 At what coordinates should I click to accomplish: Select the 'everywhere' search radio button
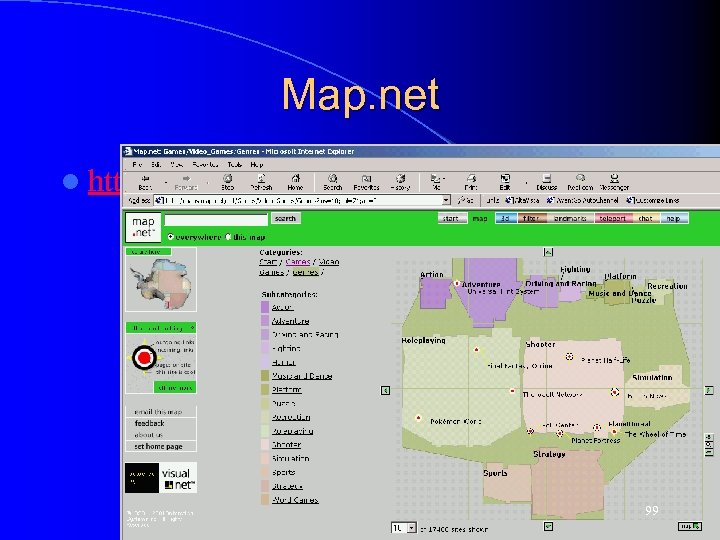[x=170, y=237]
